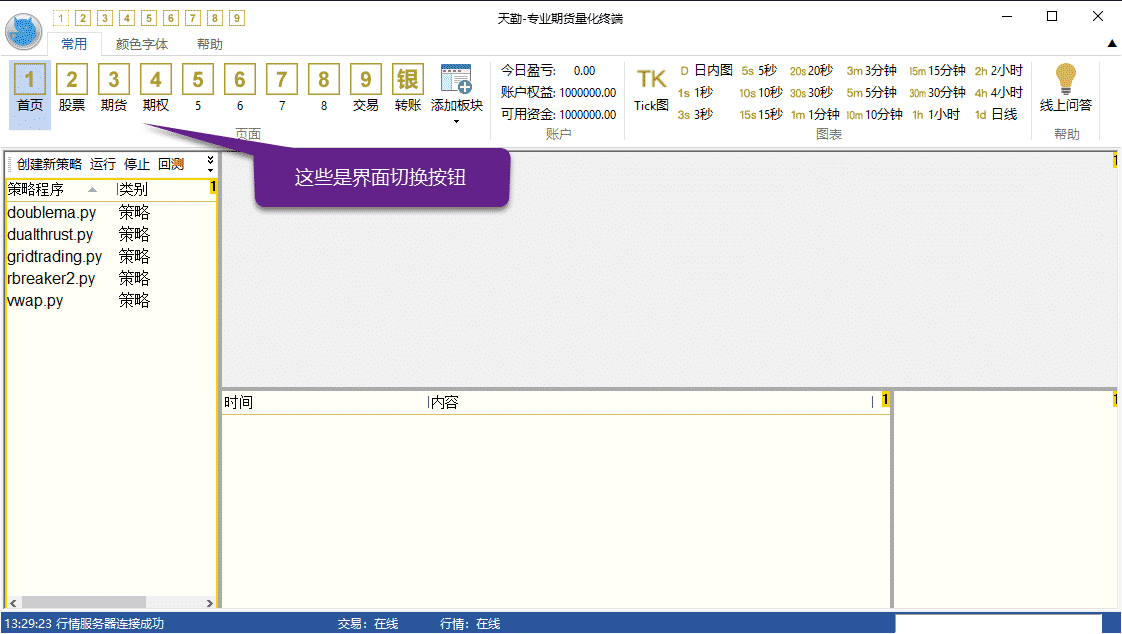Viewport: 1122px width, 634px height.
Task: Switch to the 颜色字体 ribbon tab
Action: point(142,44)
